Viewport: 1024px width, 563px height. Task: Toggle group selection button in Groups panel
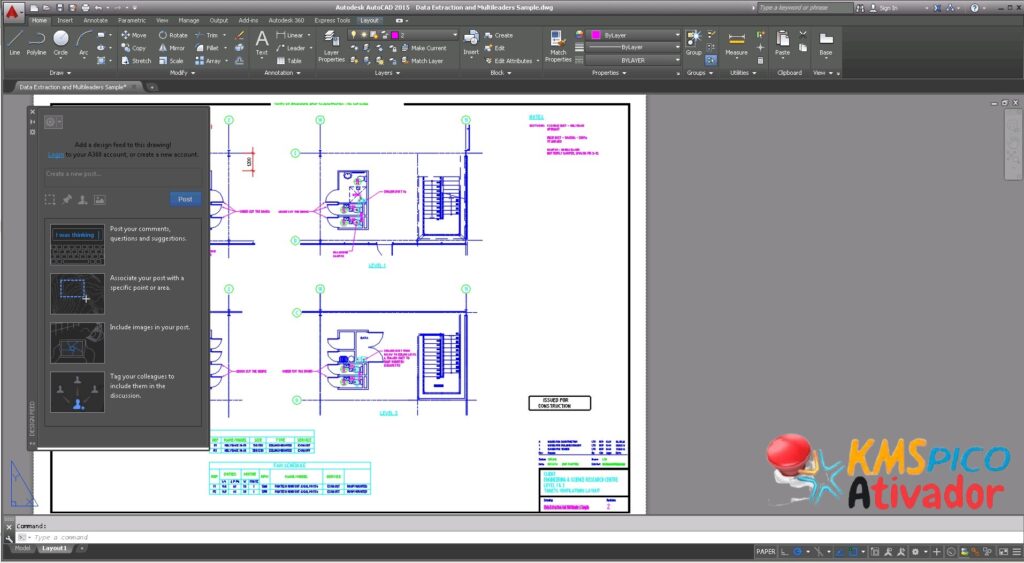pyautogui.click(x=711, y=60)
